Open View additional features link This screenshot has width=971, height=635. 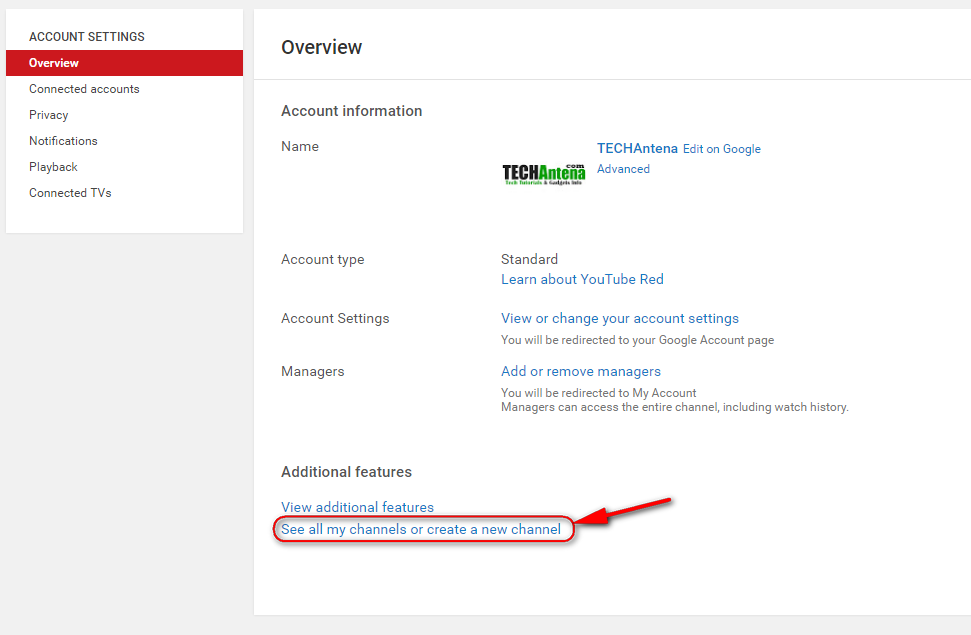click(357, 507)
